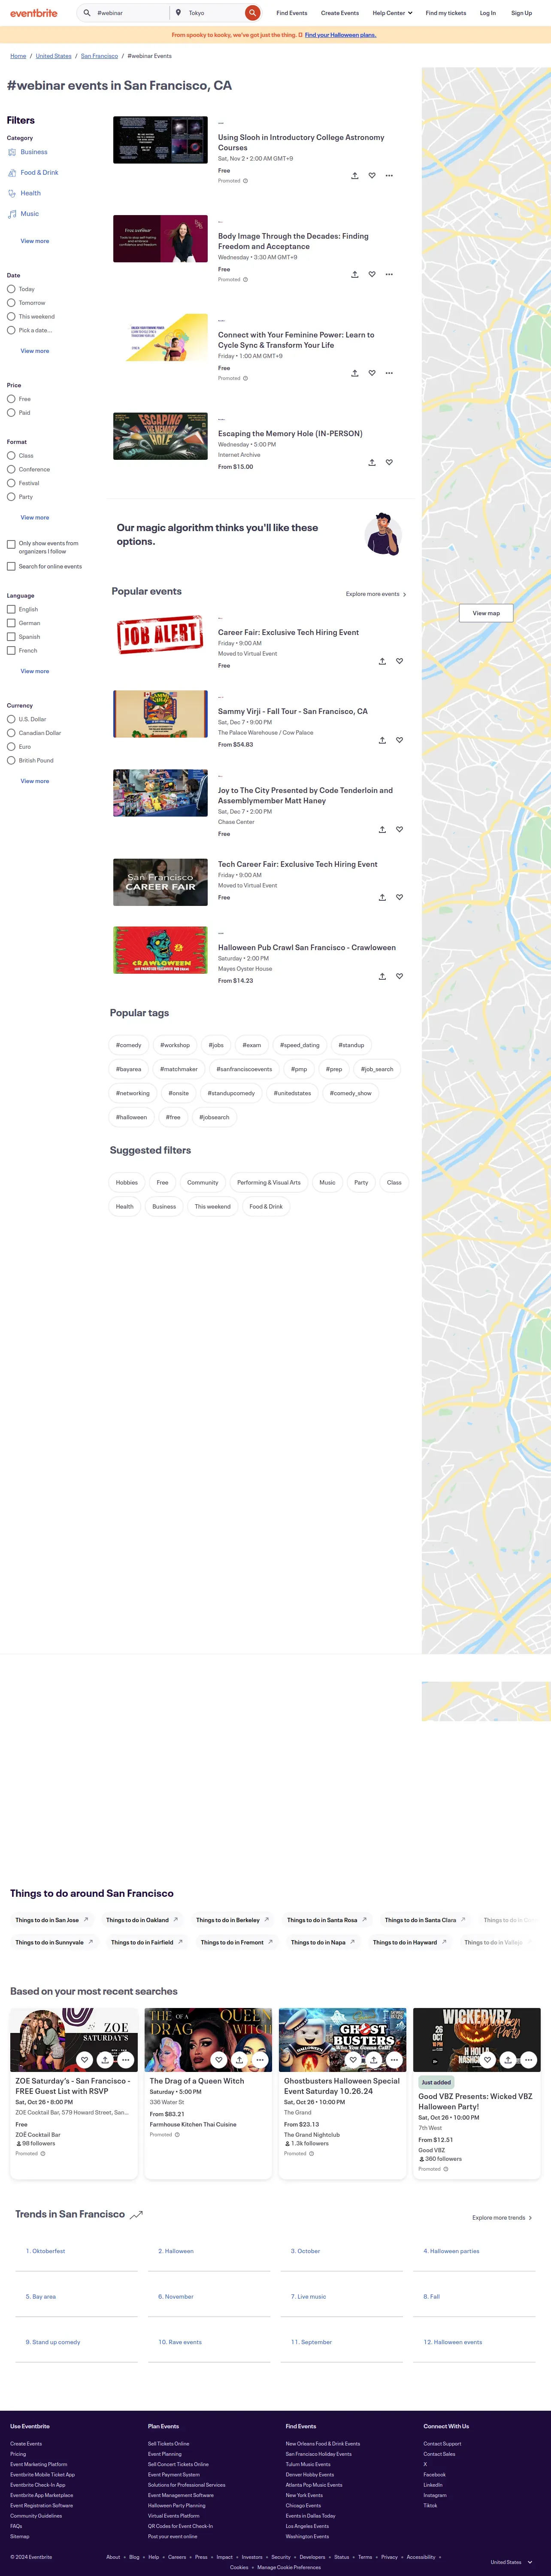Expand View more under Category
Screen dimensions: 551x2576
pyautogui.click(x=35, y=241)
